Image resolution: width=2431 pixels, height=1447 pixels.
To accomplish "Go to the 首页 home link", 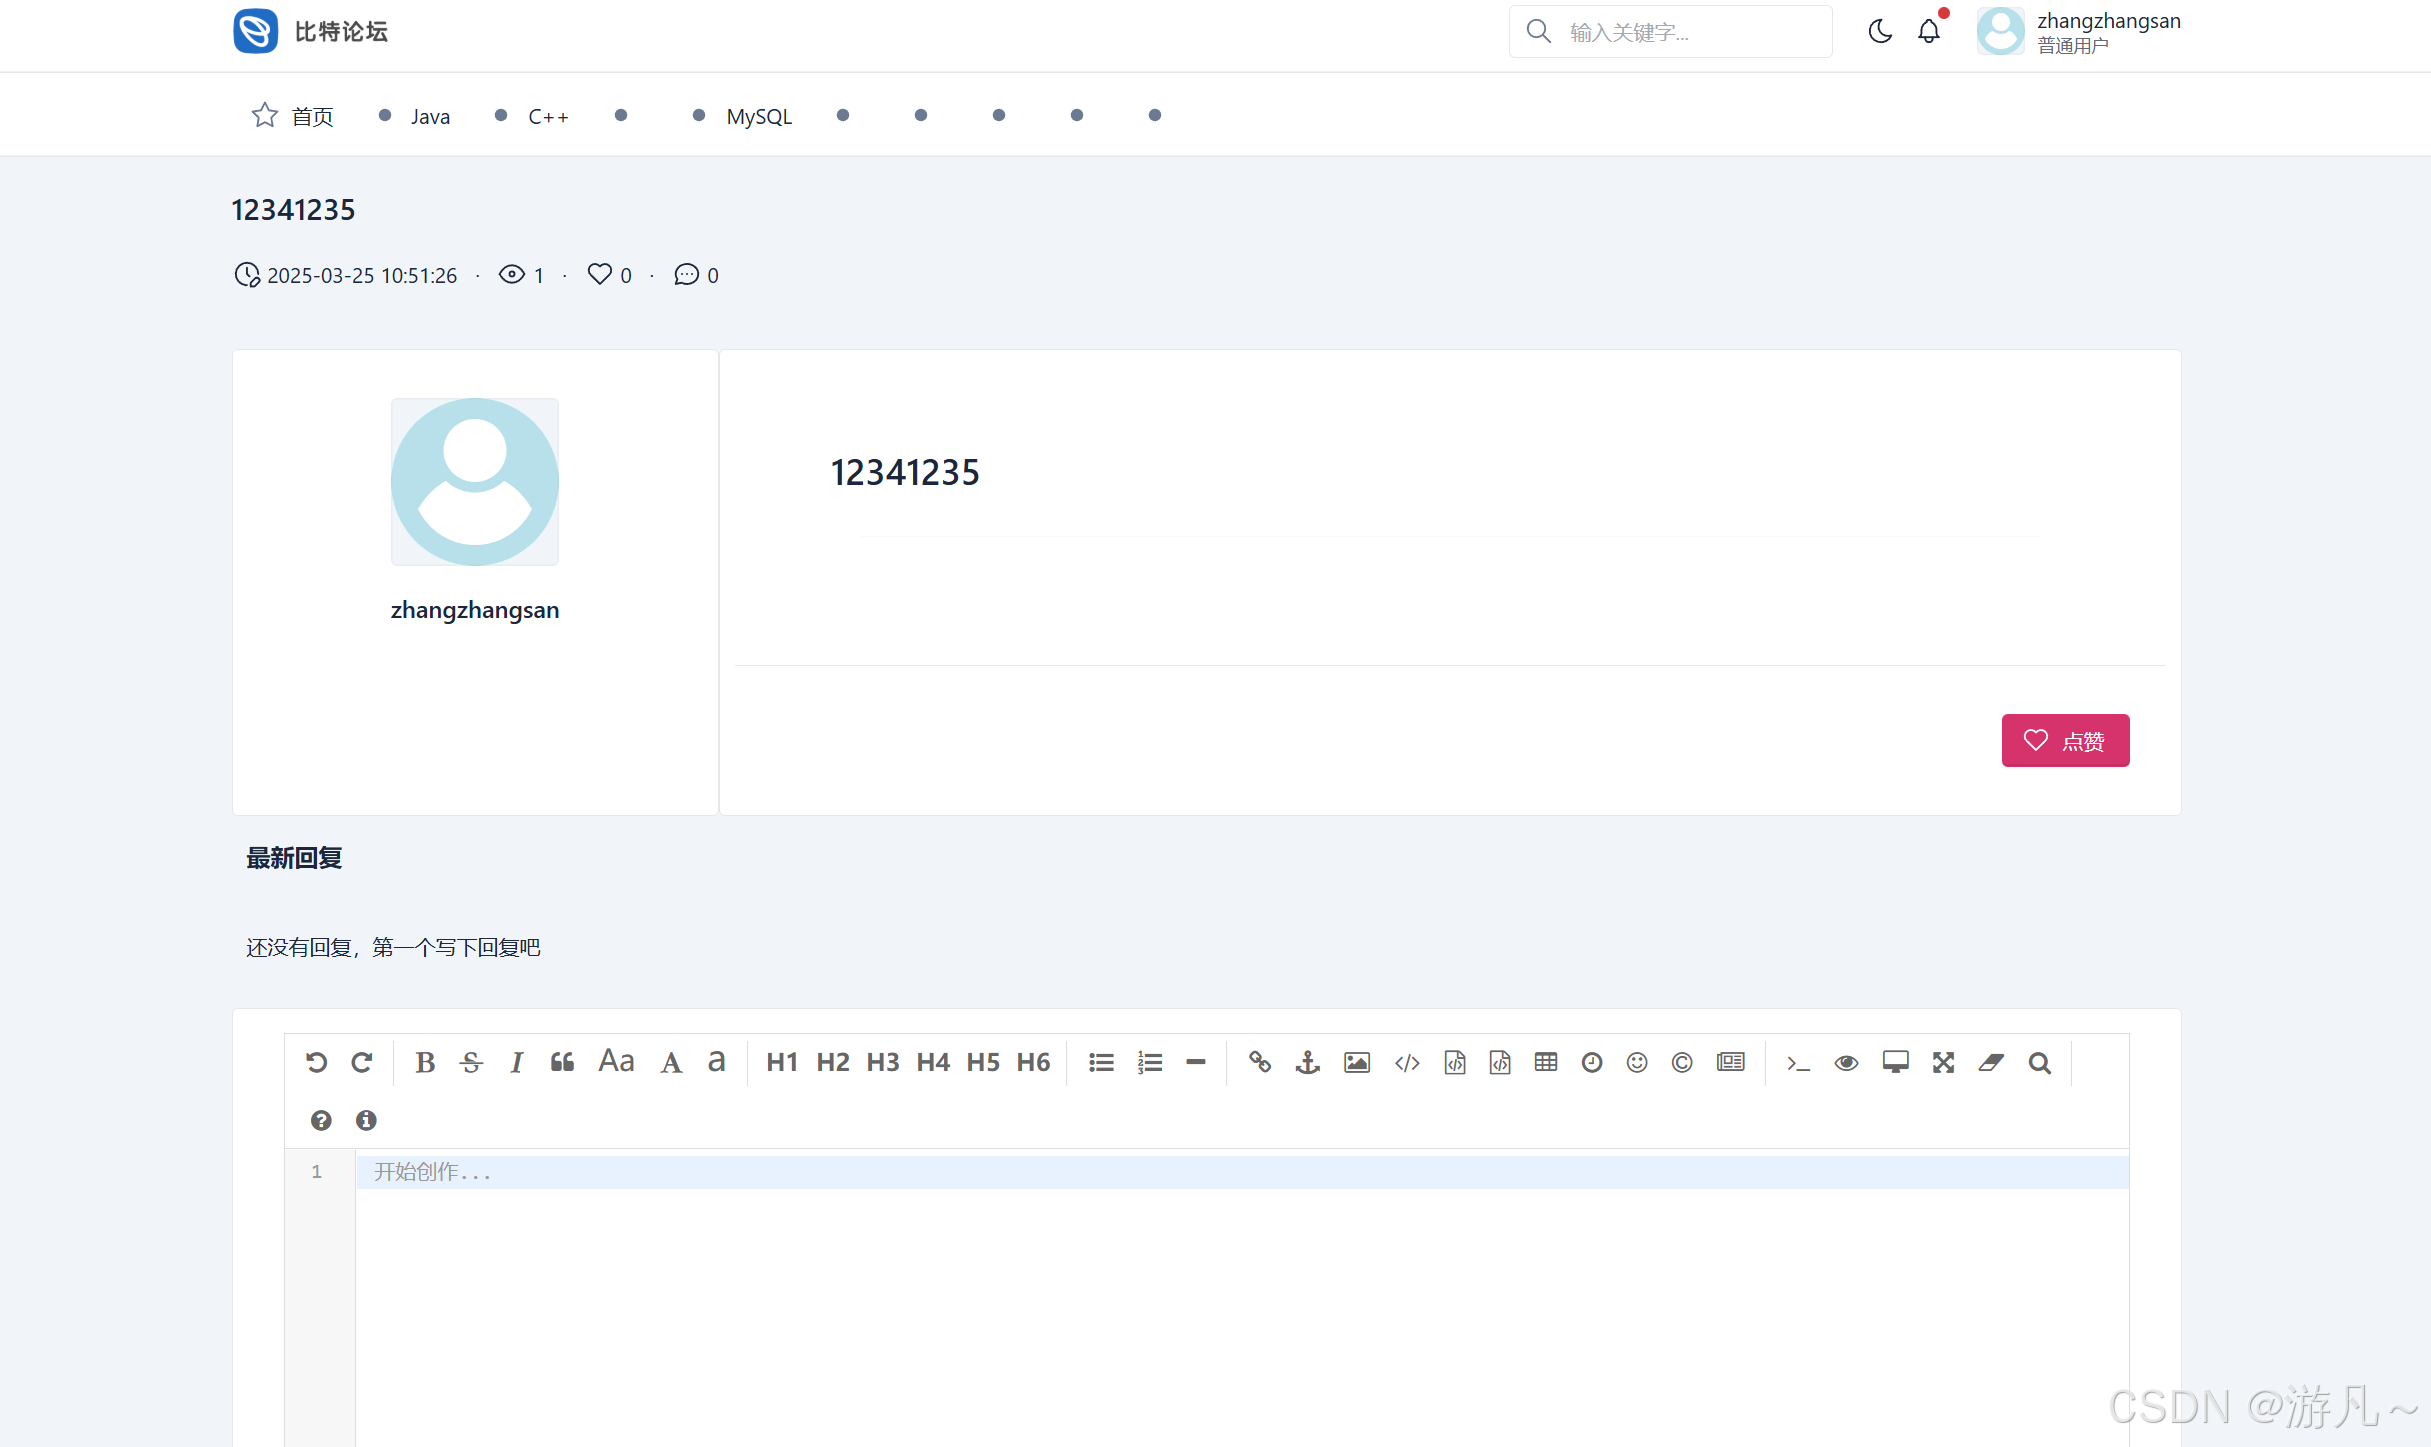I will tap(311, 116).
